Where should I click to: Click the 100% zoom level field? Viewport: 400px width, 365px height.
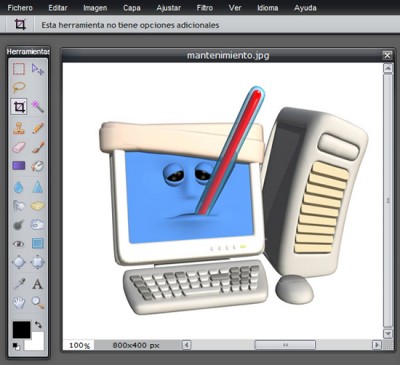pyautogui.click(x=79, y=345)
